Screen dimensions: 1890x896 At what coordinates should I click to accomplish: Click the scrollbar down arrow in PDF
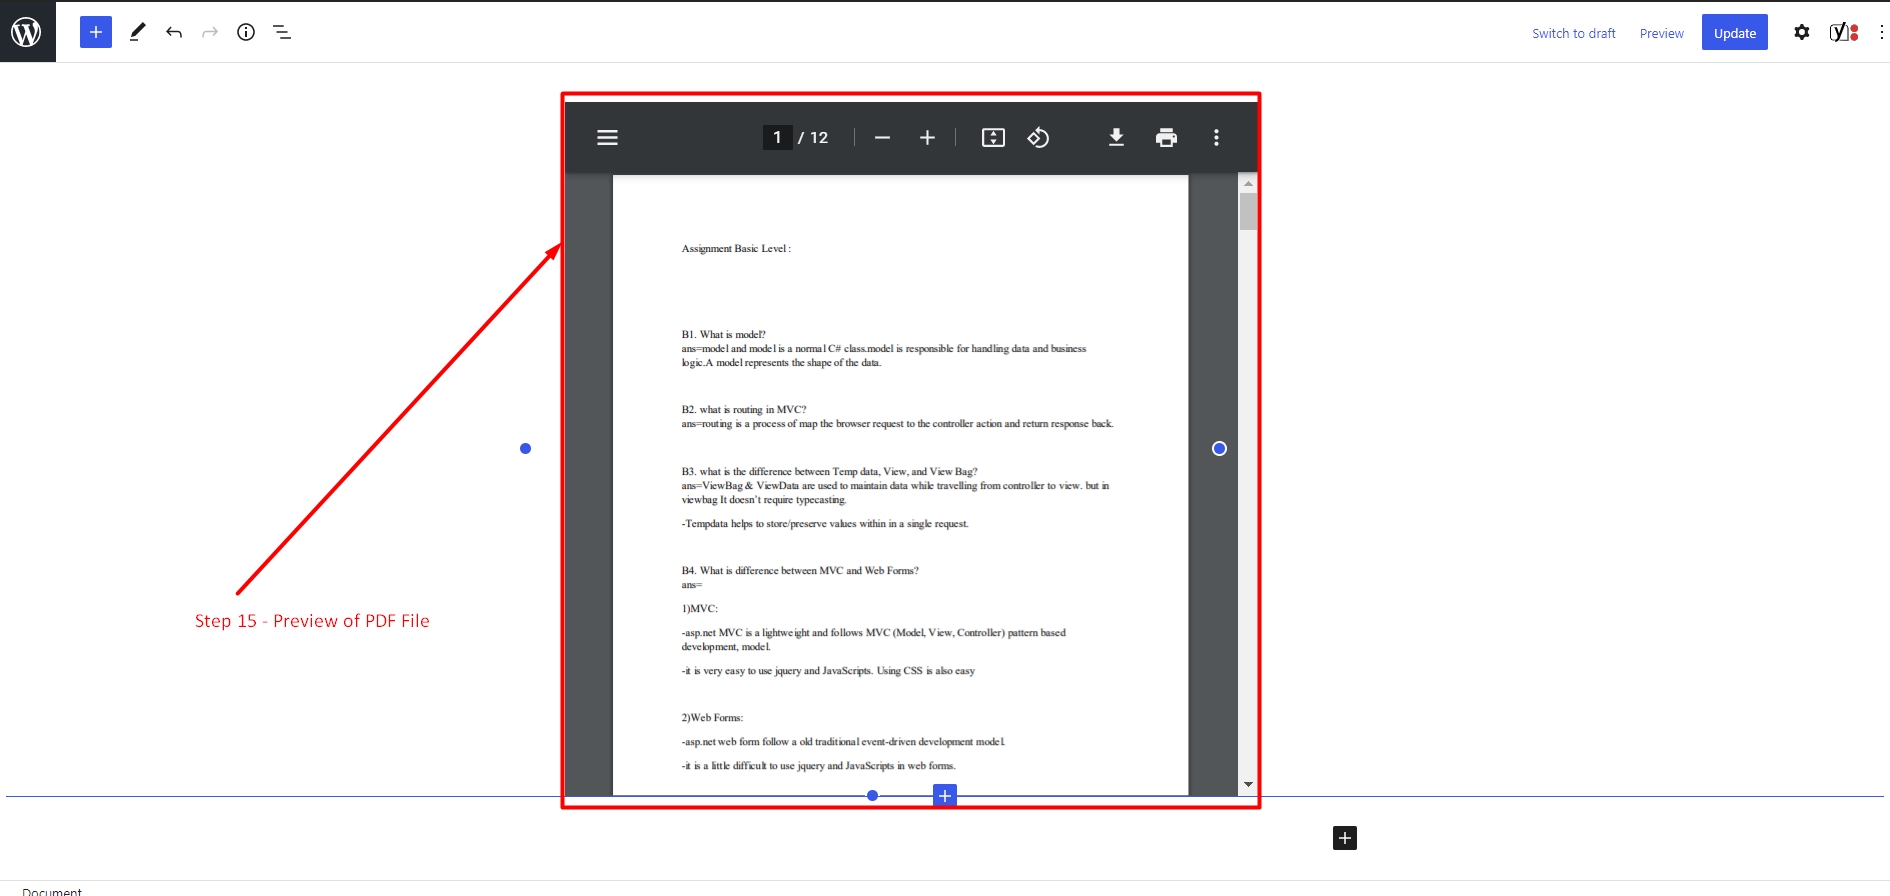coord(1248,785)
